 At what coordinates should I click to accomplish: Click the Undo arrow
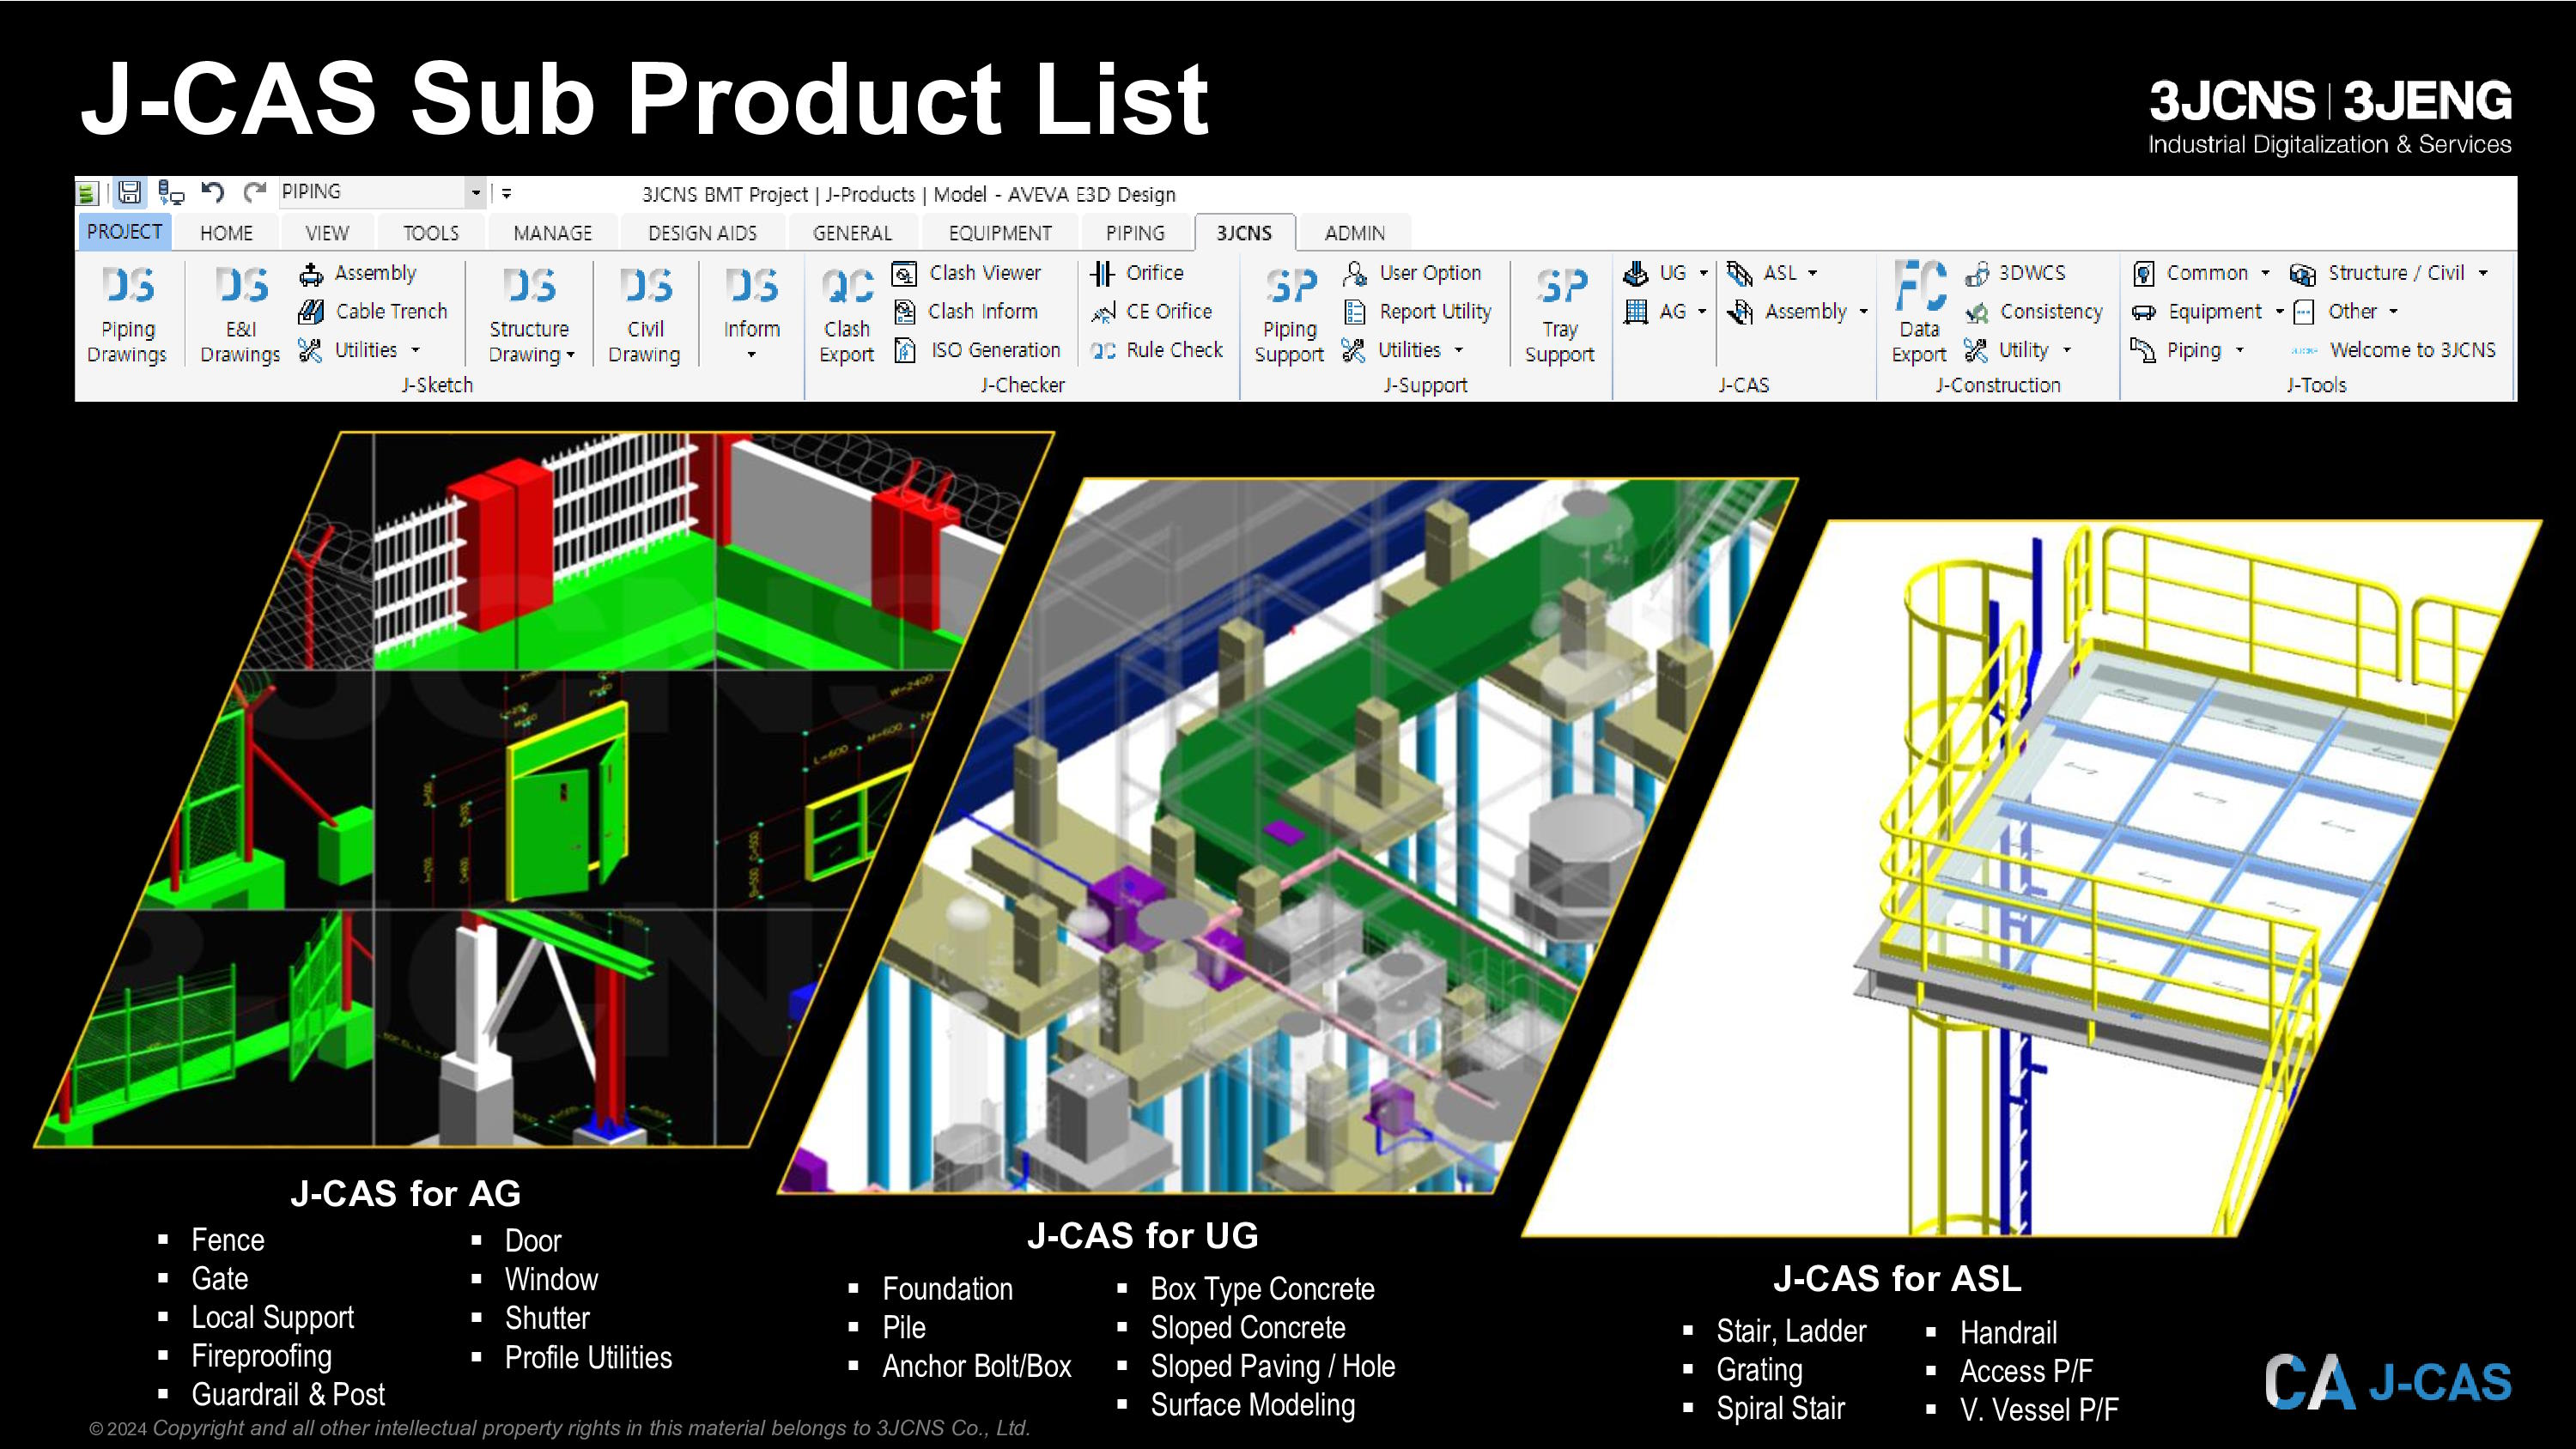click(x=212, y=192)
